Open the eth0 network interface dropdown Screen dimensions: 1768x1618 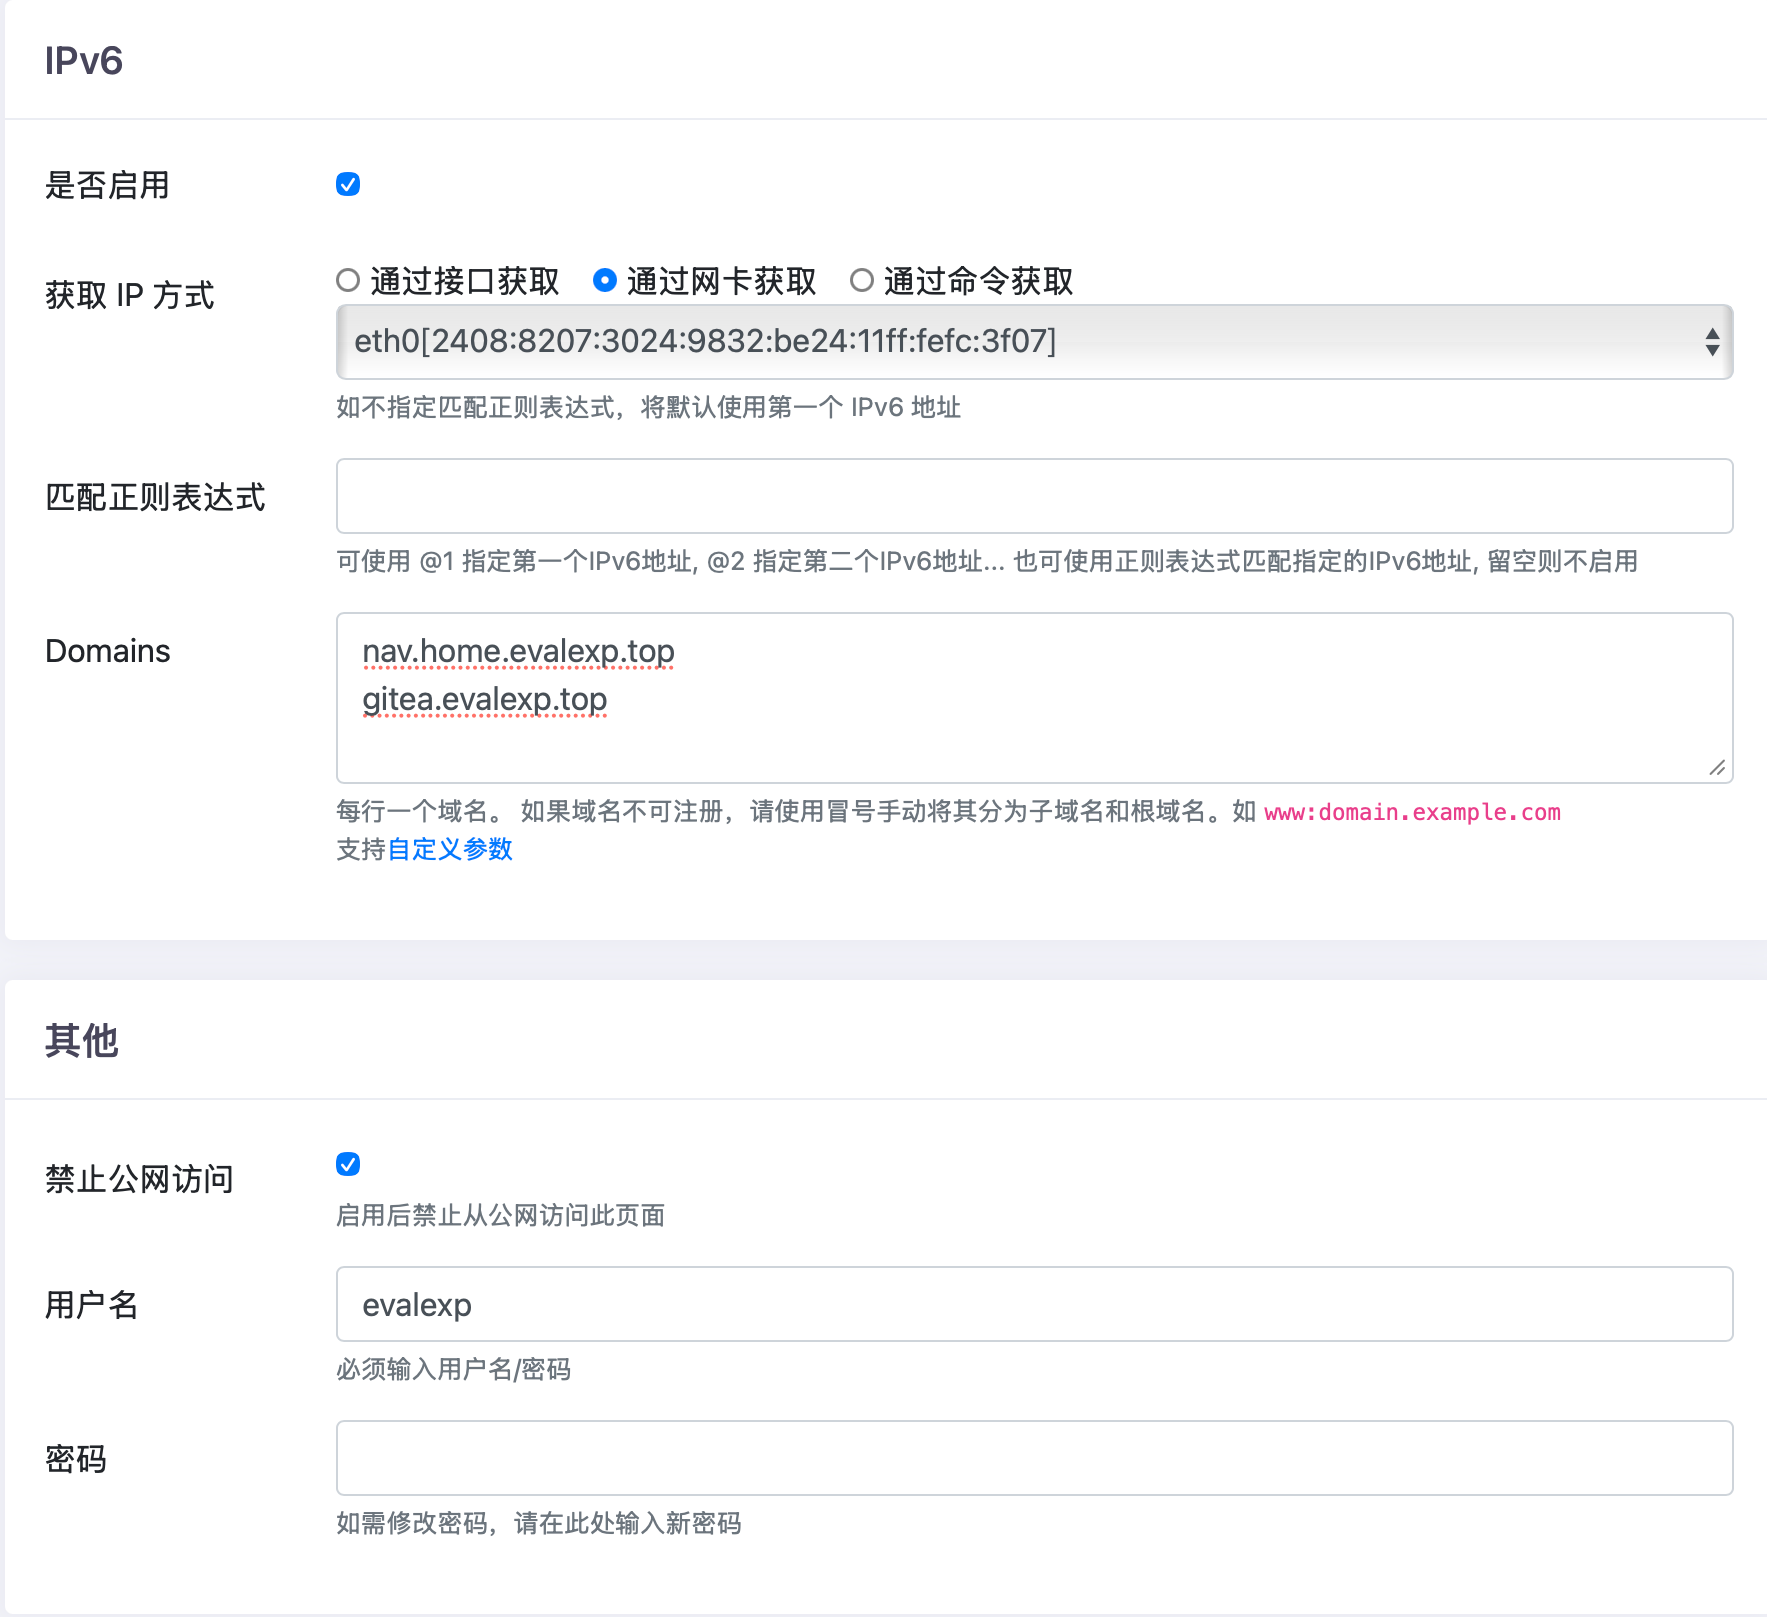(1033, 342)
